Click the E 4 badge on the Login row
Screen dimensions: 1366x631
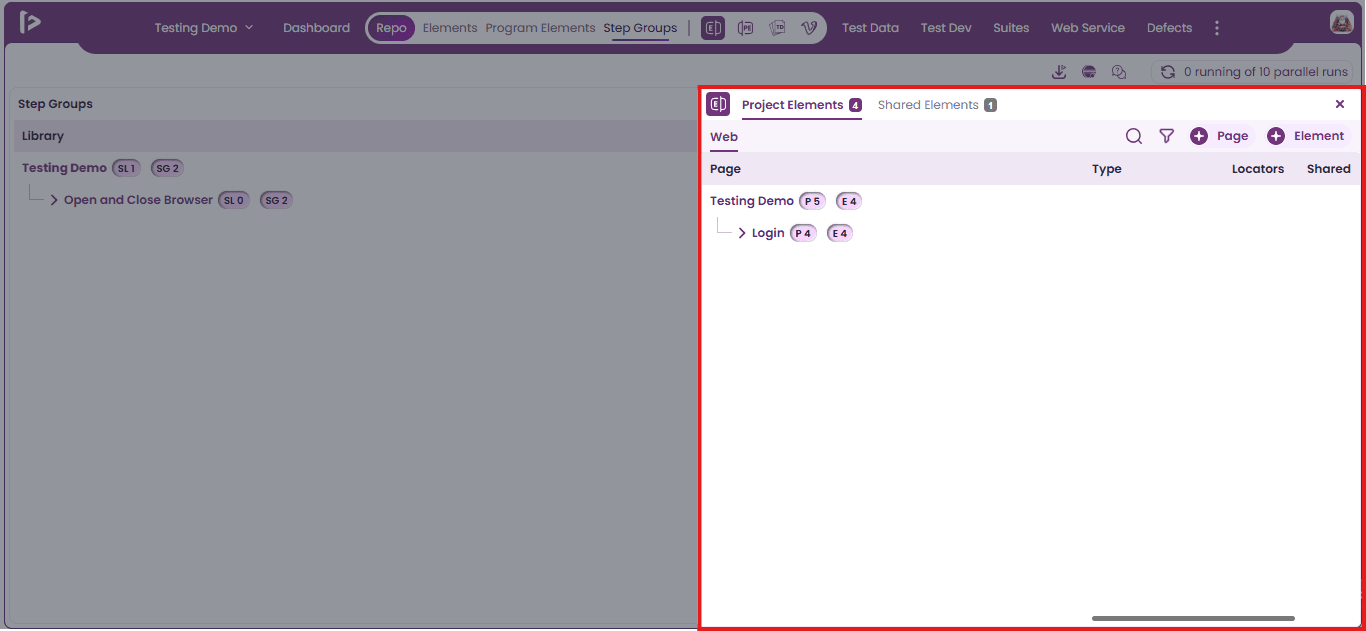[840, 233]
